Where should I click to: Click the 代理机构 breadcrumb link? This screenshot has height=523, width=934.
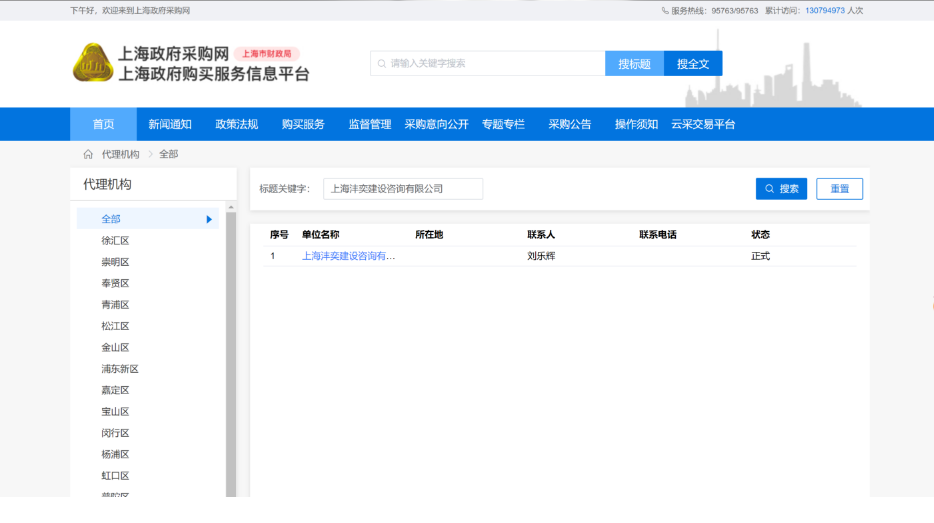[120, 154]
